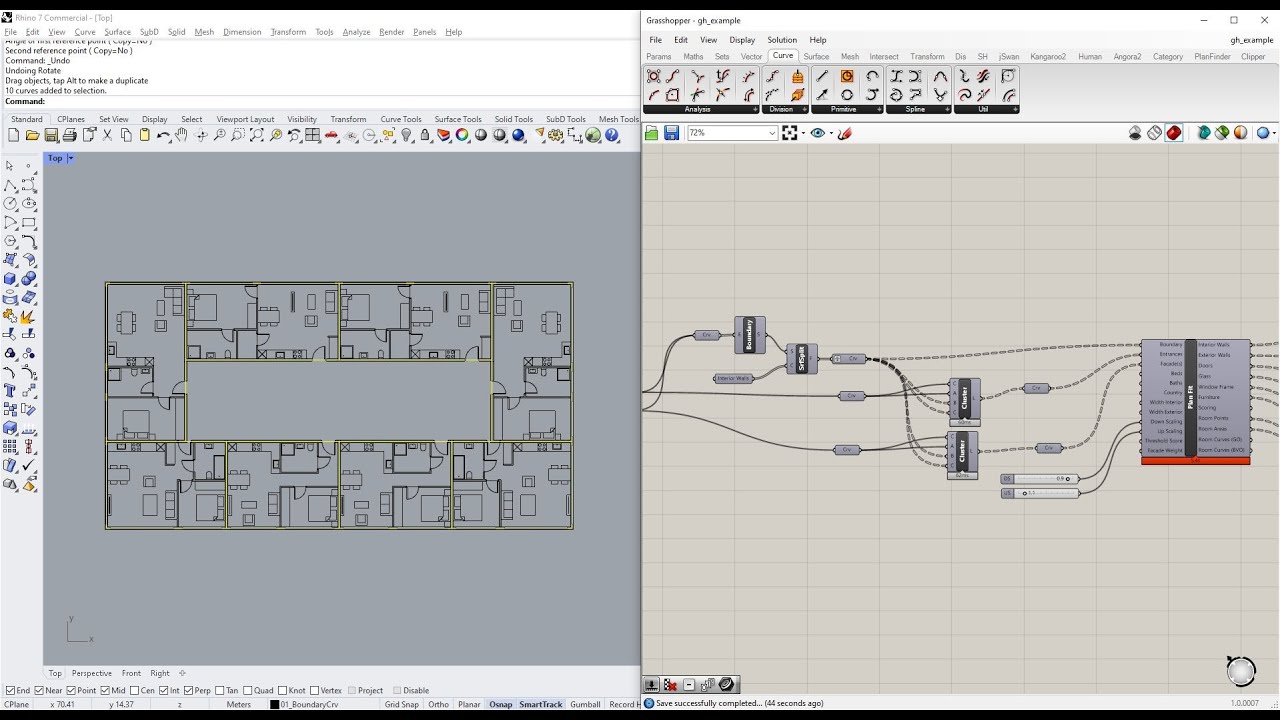Switch to the Kangaroo2 tab in Grasshopper
Image resolution: width=1280 pixels, height=720 pixels.
coord(1048,57)
